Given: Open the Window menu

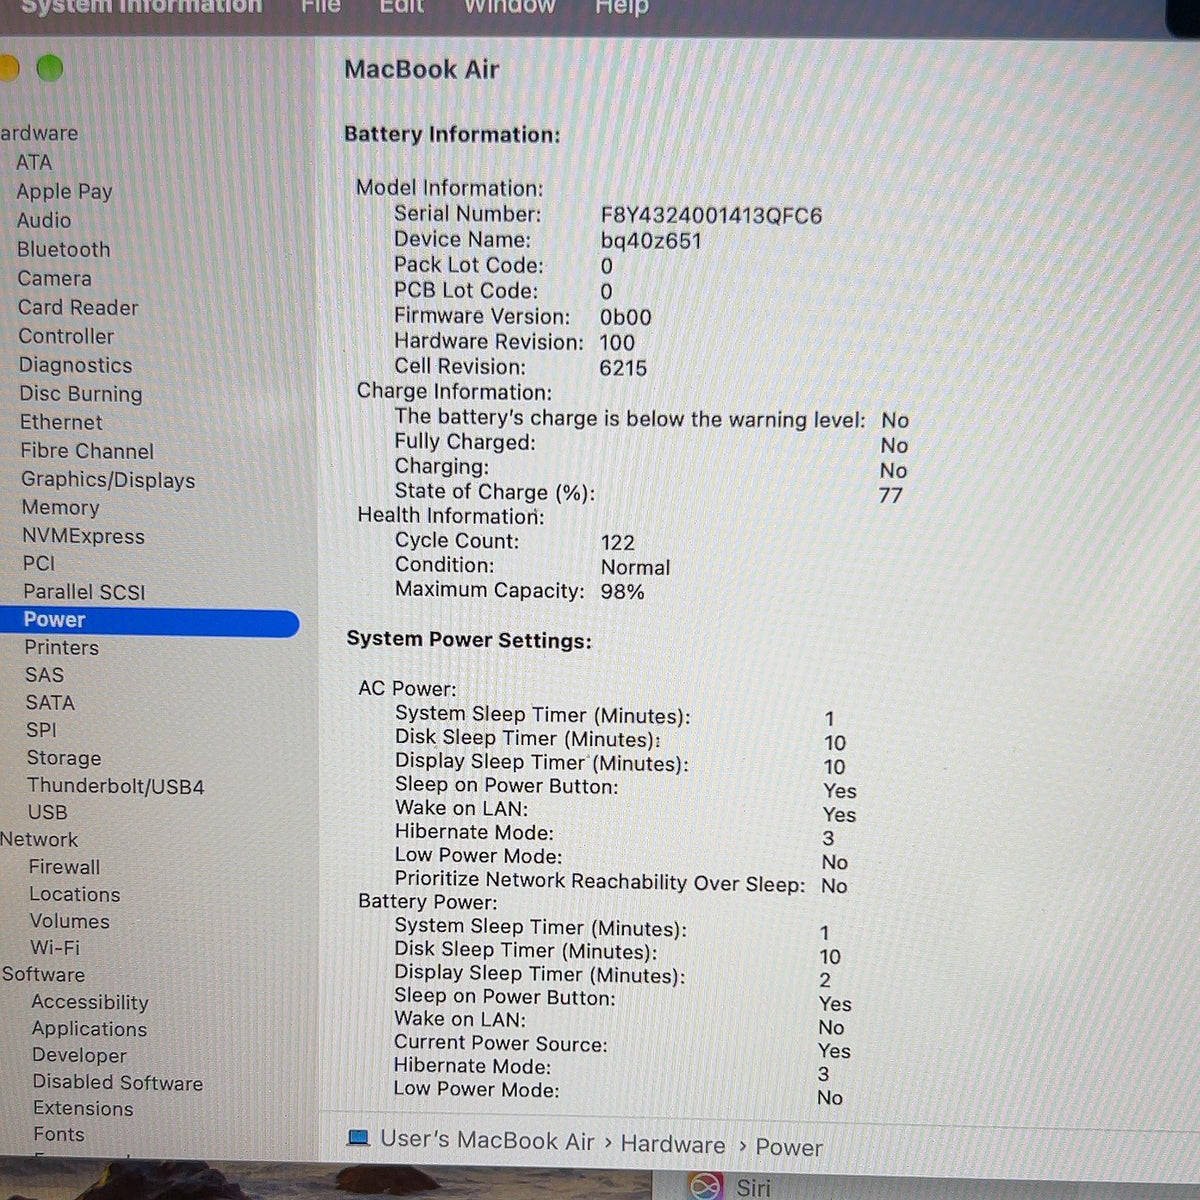Looking at the screenshot, I should [x=509, y=6].
